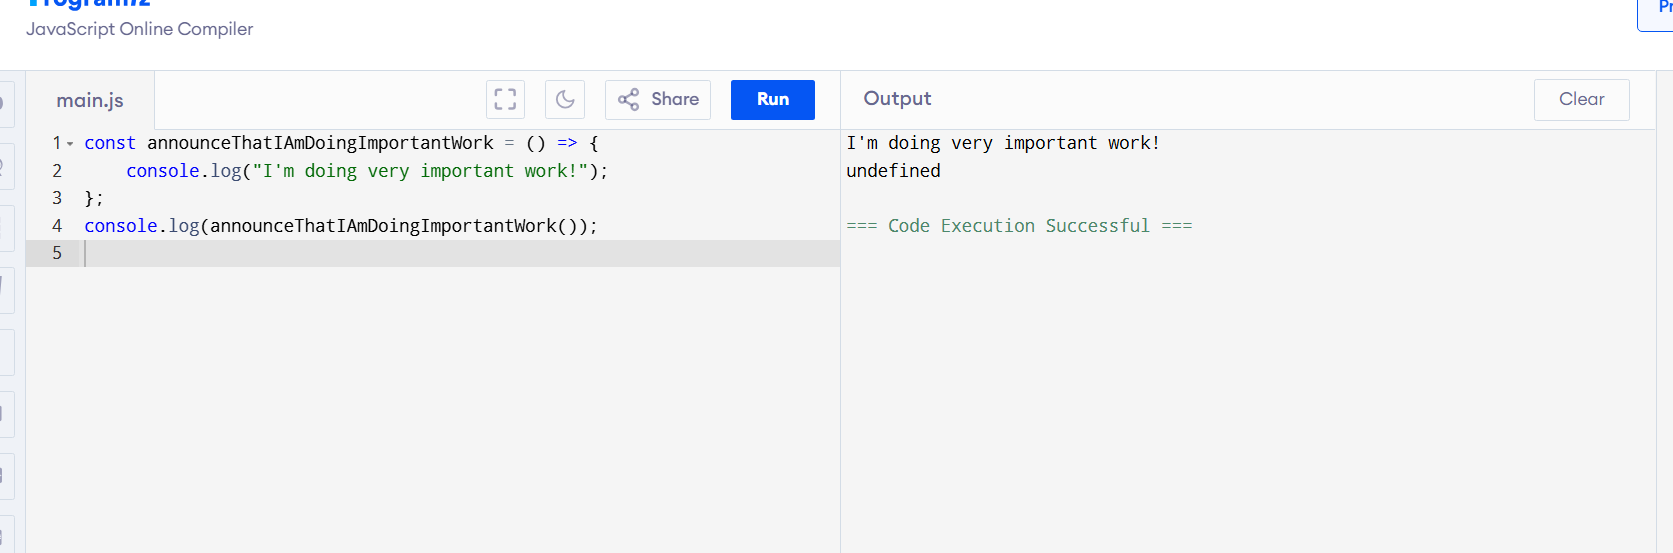Collapse the function on line 1

[x=70, y=144]
